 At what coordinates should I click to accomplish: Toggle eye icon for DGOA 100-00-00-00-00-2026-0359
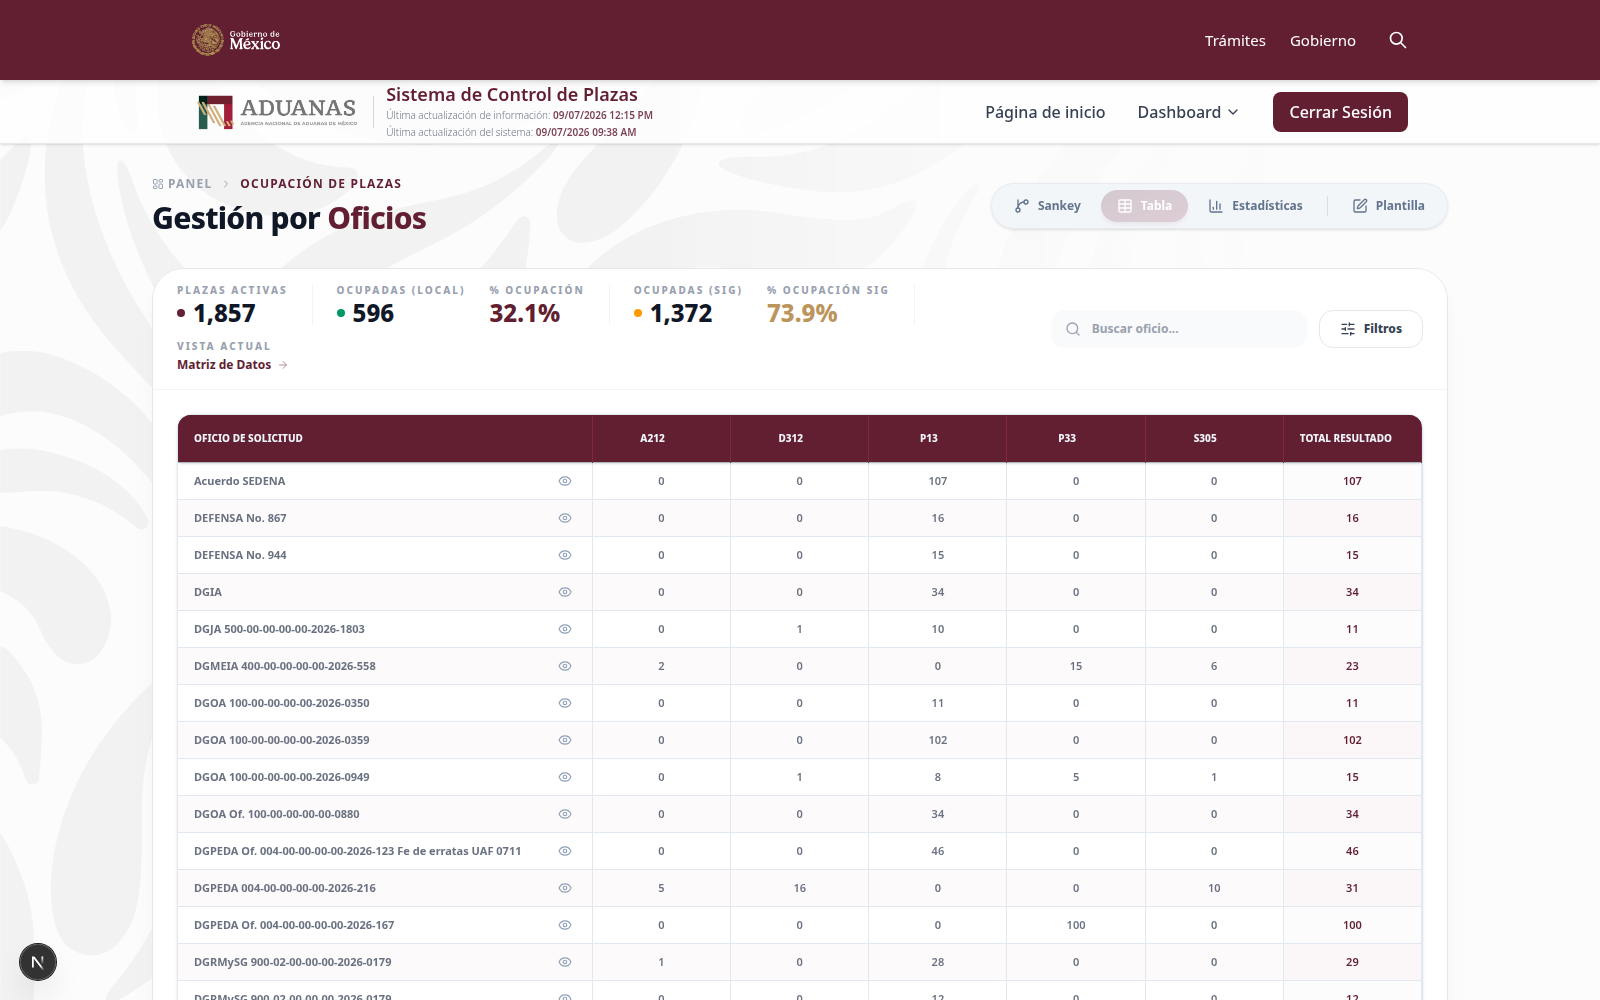[x=565, y=740]
